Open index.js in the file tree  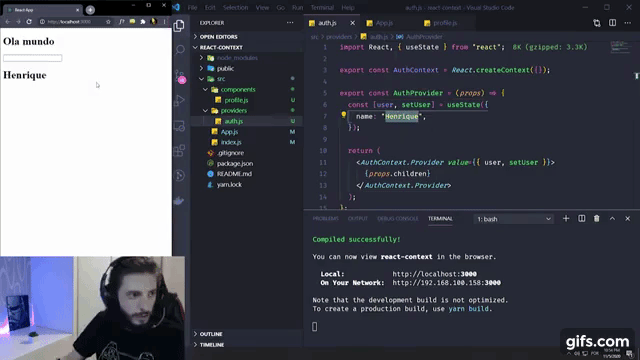247,142
